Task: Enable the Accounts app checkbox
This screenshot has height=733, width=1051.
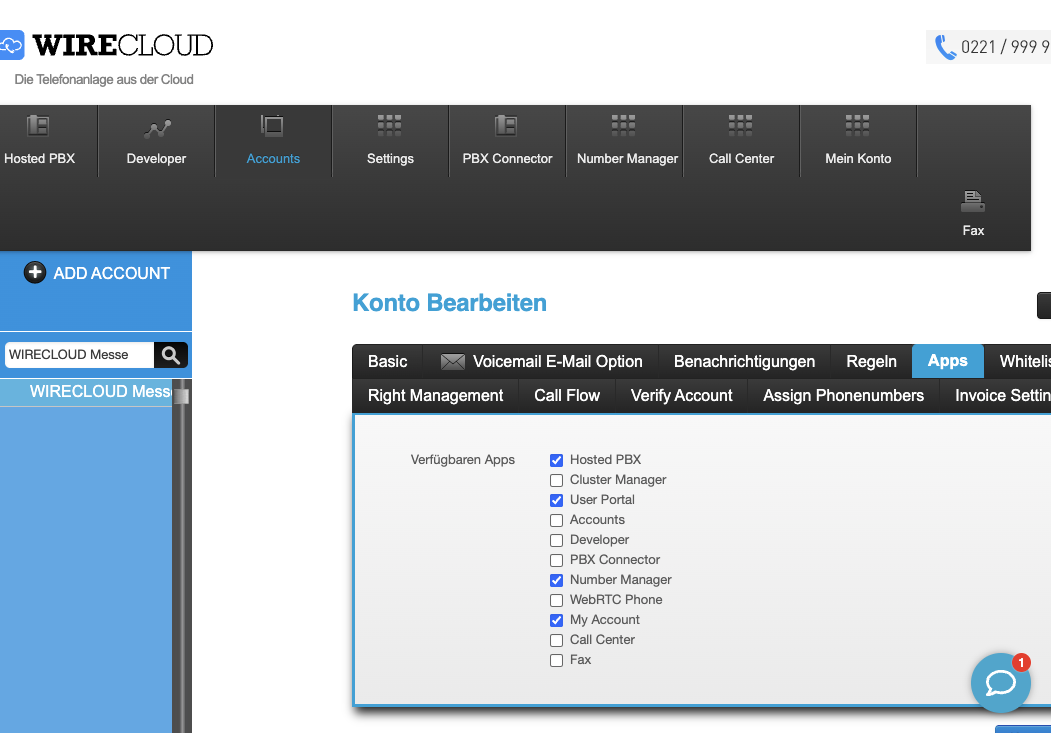Action: 556,521
